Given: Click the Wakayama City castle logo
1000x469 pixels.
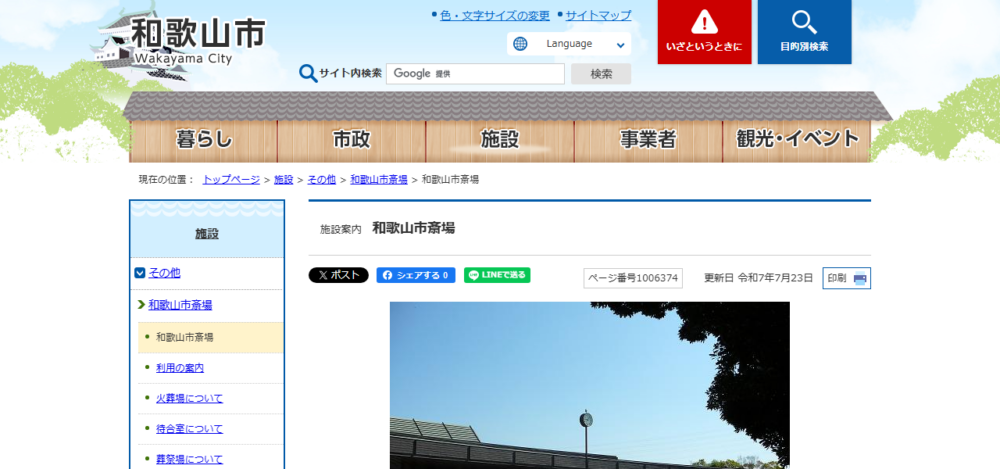Looking at the screenshot, I should 179,41.
